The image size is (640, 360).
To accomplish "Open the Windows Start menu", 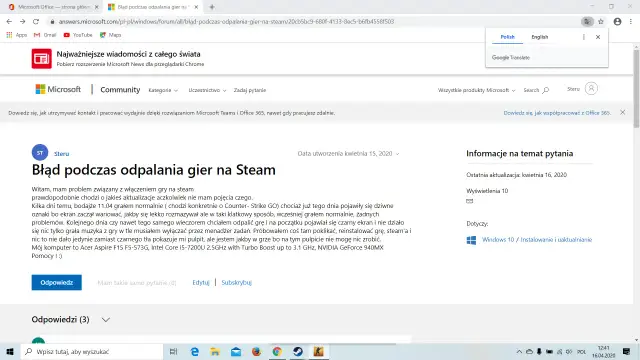I will [10, 351].
